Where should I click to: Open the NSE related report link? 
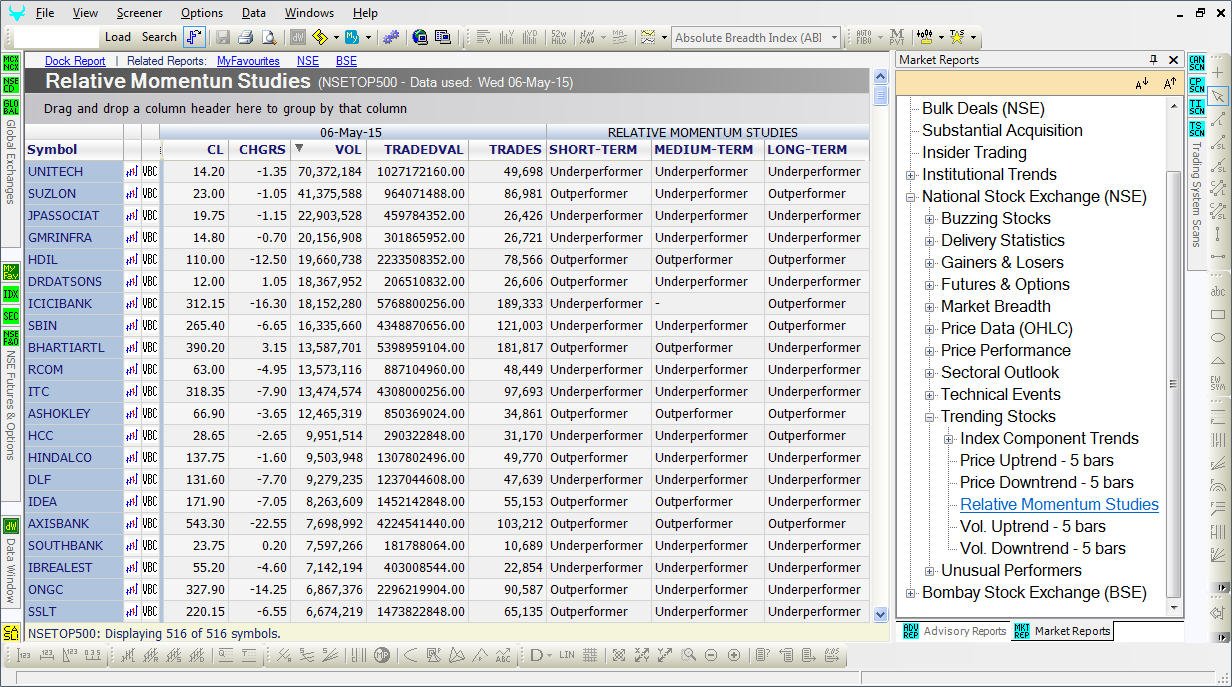[308, 61]
